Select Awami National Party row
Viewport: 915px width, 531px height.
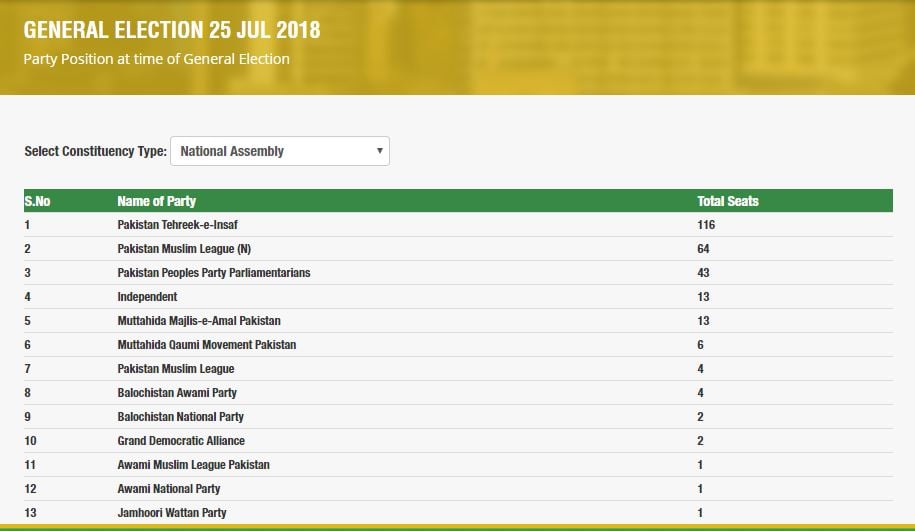(x=458, y=488)
